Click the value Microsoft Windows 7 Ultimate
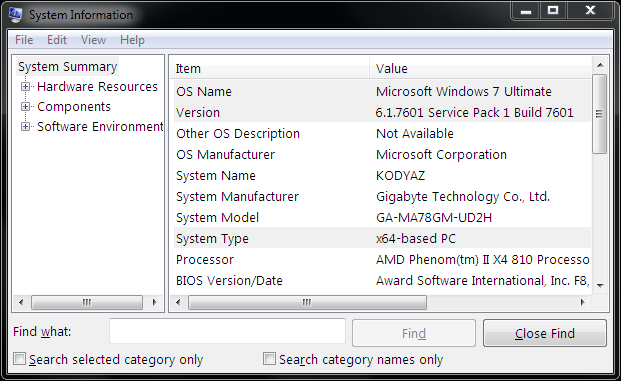The height and width of the screenshot is (381, 621). 463,91
